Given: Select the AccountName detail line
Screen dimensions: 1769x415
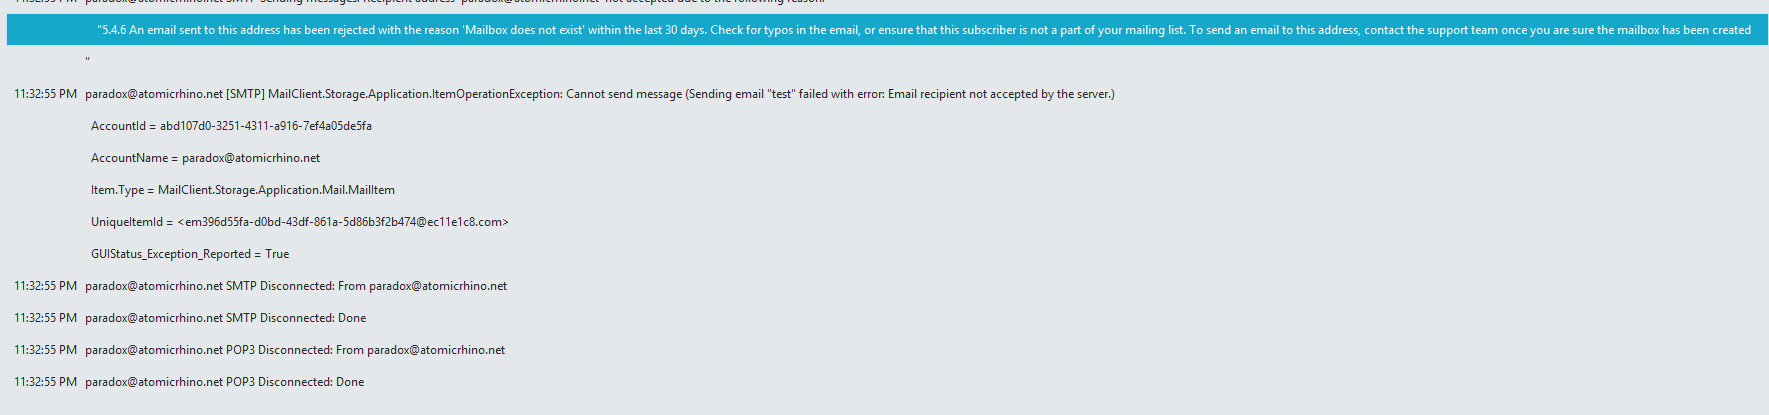Looking at the screenshot, I should (x=205, y=158).
